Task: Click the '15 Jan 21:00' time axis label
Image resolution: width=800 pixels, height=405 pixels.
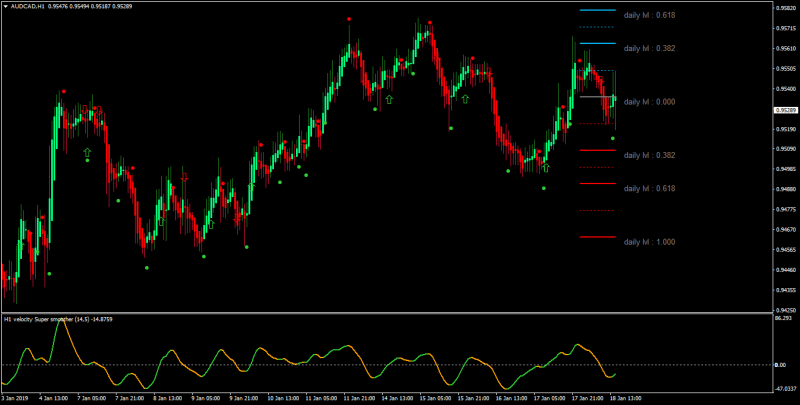Action: (x=472, y=398)
